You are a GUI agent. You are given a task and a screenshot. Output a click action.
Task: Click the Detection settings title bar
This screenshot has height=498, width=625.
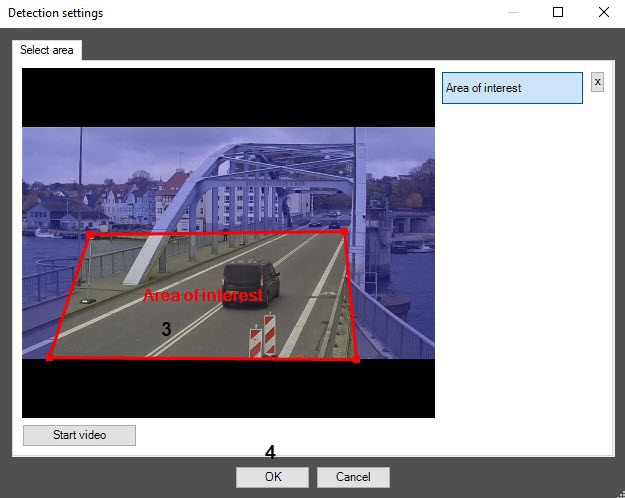(250, 13)
